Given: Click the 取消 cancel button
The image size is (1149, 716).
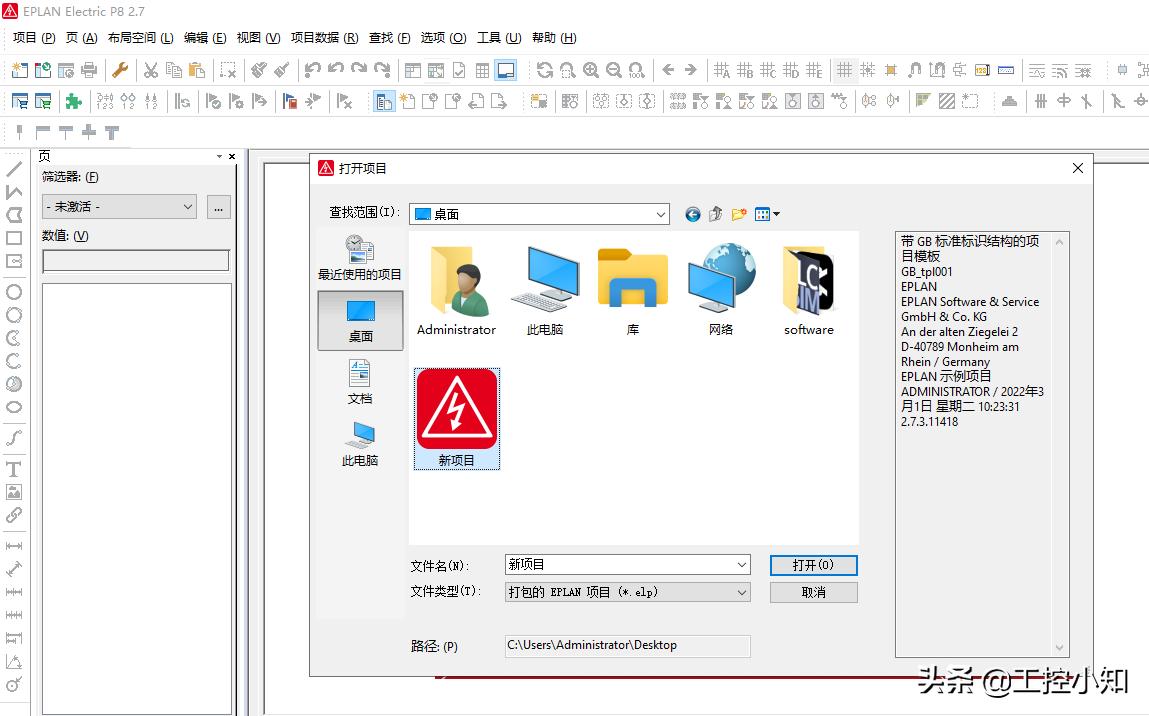Looking at the screenshot, I should 813,592.
